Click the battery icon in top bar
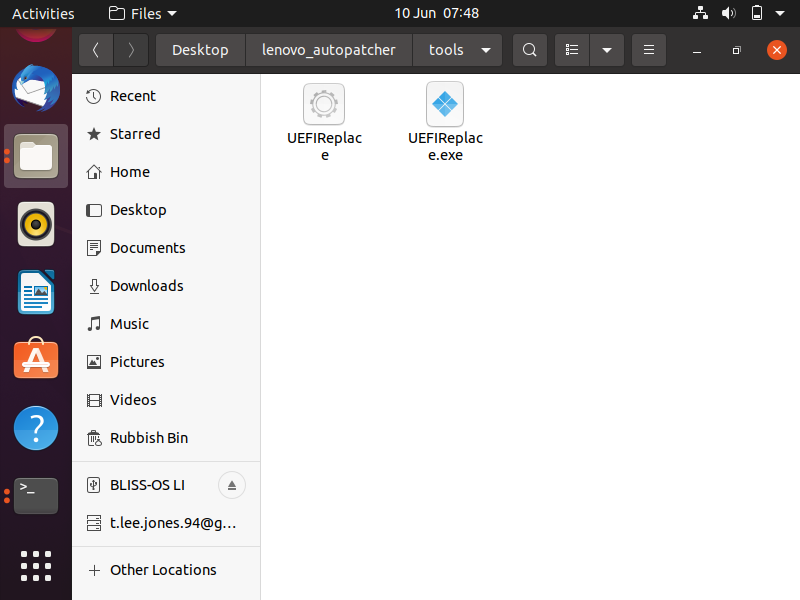The image size is (800, 600). [757, 13]
